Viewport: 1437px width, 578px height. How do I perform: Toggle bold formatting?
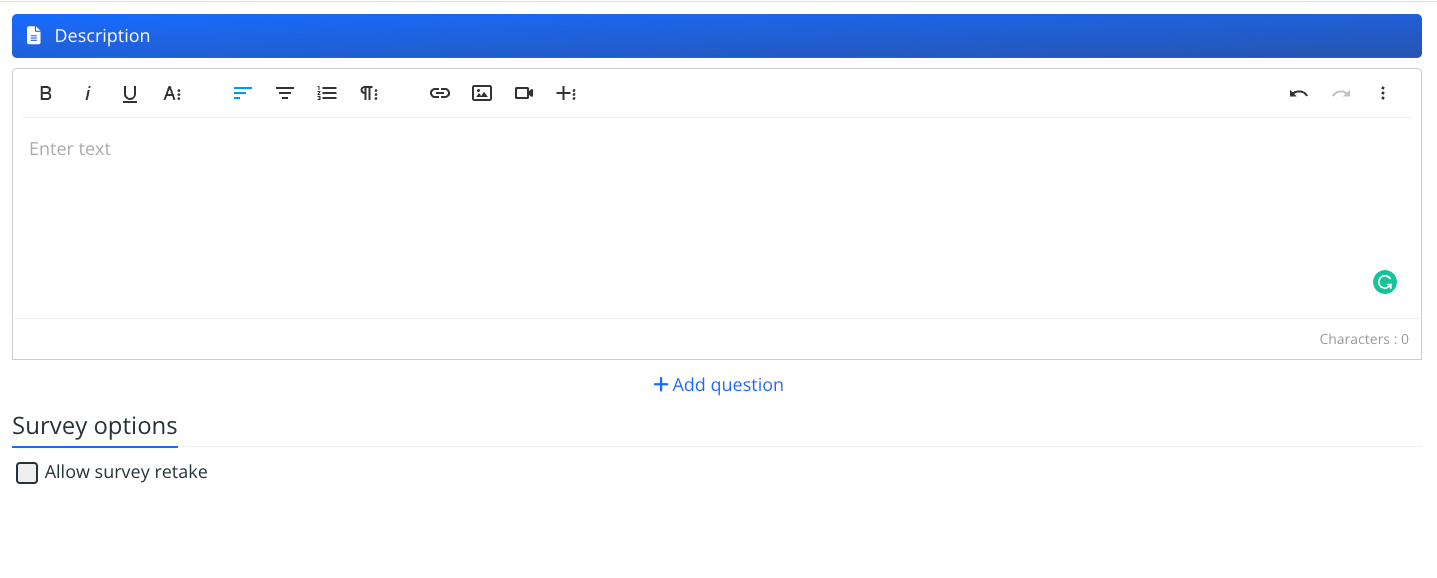[x=45, y=93]
